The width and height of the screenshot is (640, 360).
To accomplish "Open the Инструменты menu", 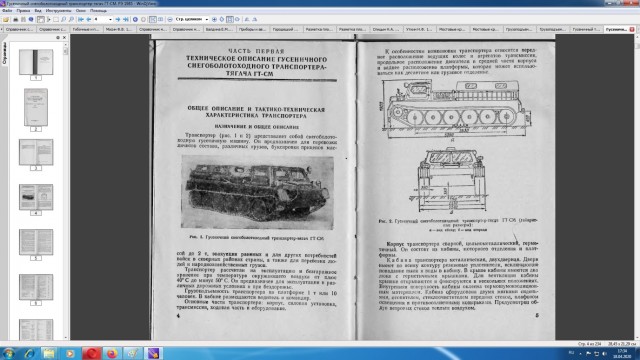I will coord(58,11).
